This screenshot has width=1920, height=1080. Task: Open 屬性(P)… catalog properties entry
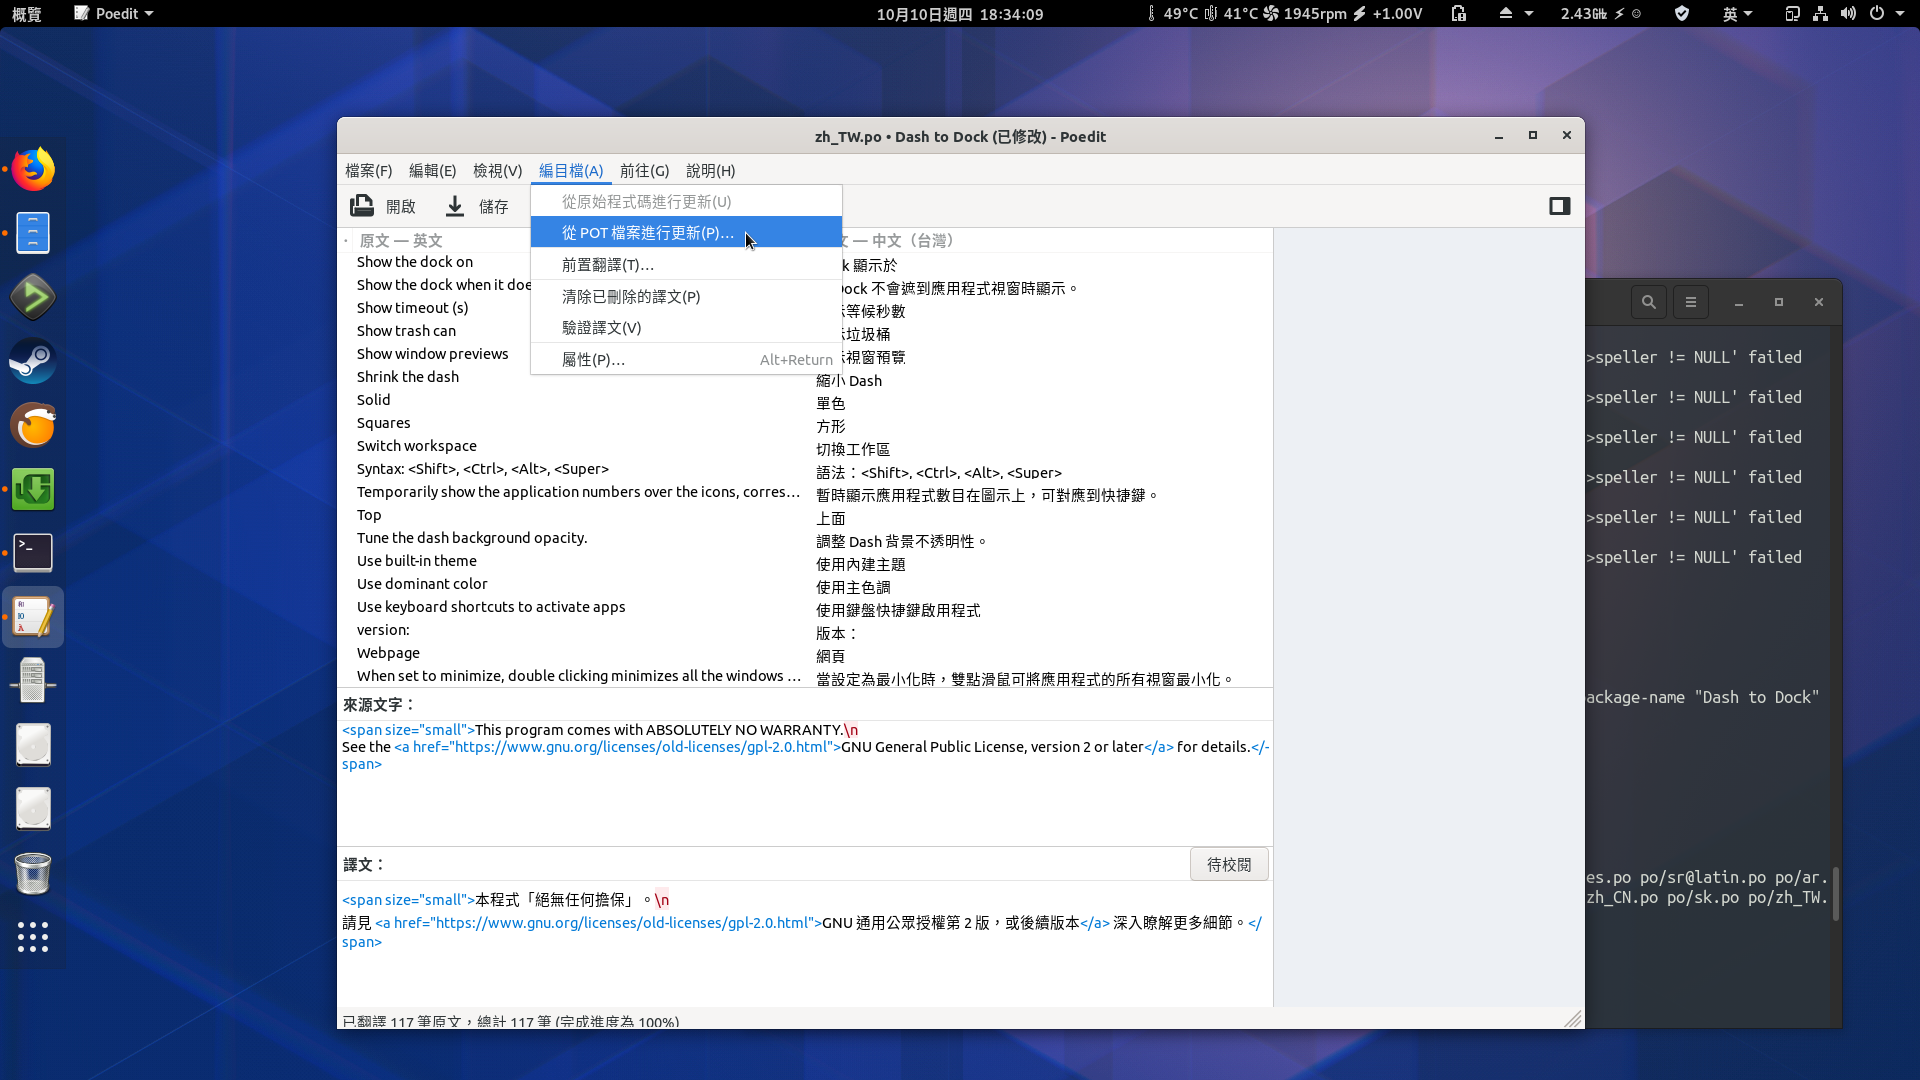coord(686,360)
